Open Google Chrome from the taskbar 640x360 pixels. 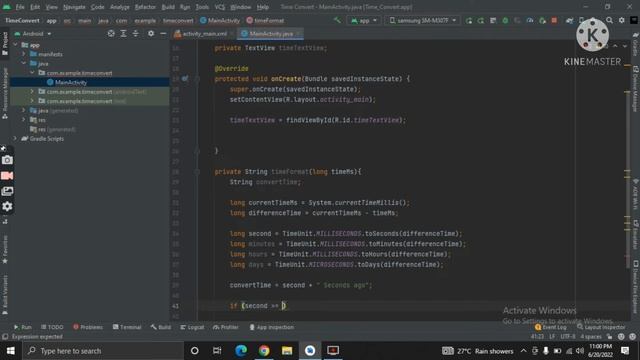point(264,351)
